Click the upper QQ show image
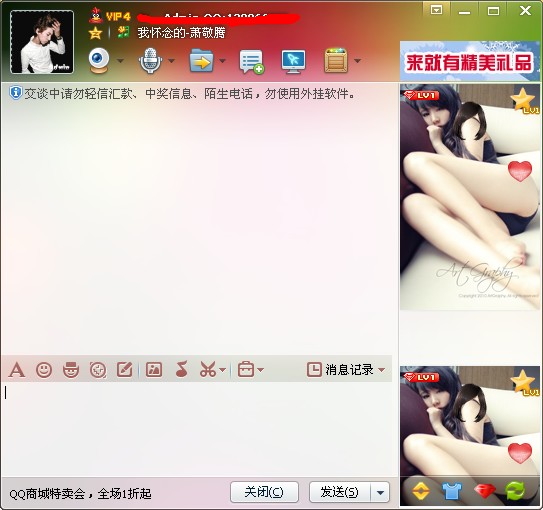This screenshot has height=510, width=543. 470,197
